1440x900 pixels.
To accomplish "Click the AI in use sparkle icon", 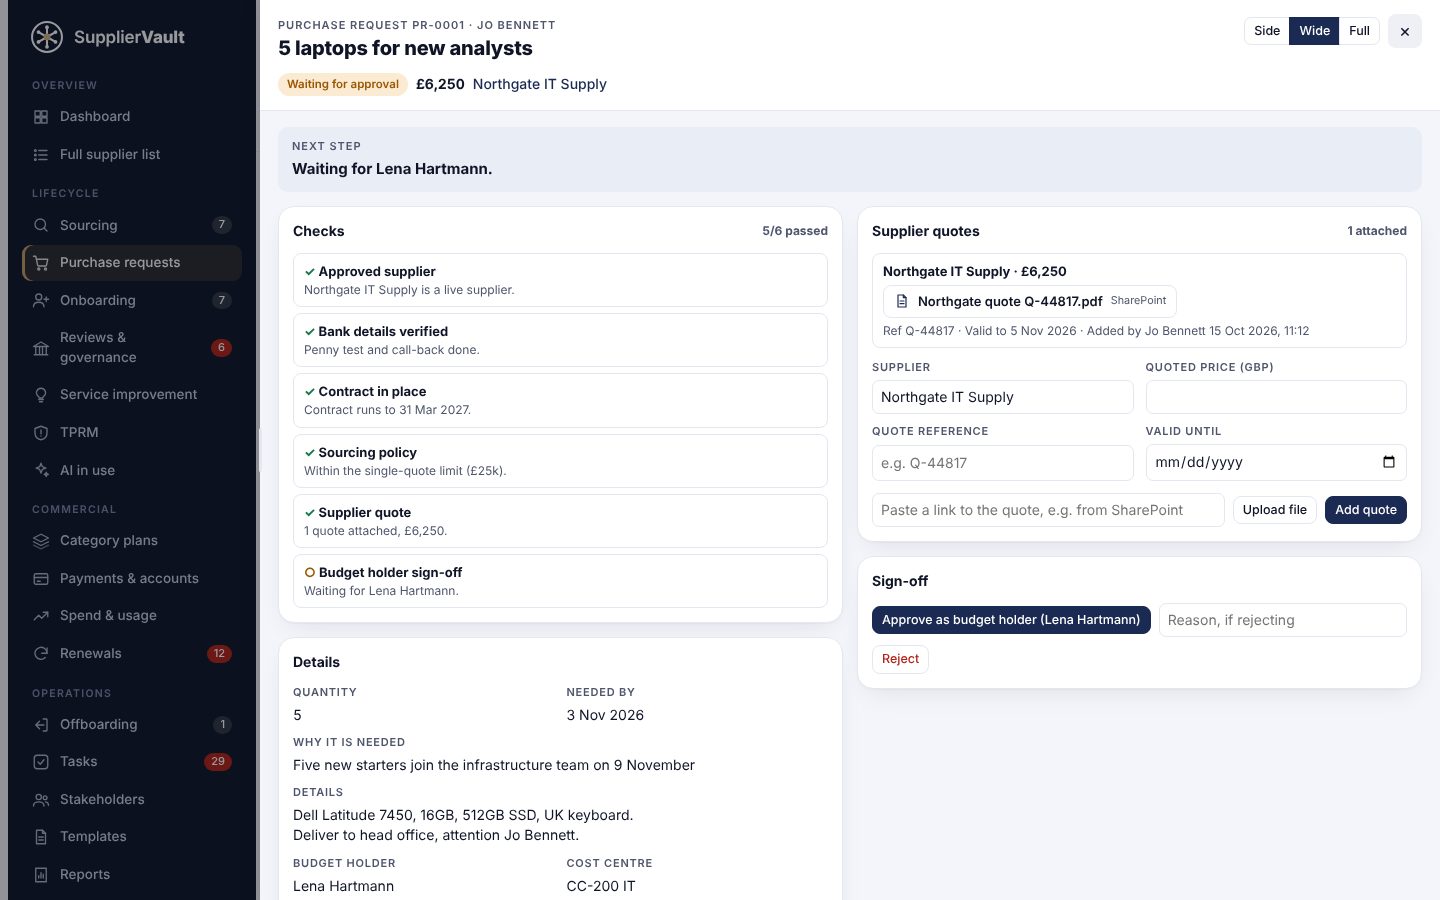I will click(41, 470).
